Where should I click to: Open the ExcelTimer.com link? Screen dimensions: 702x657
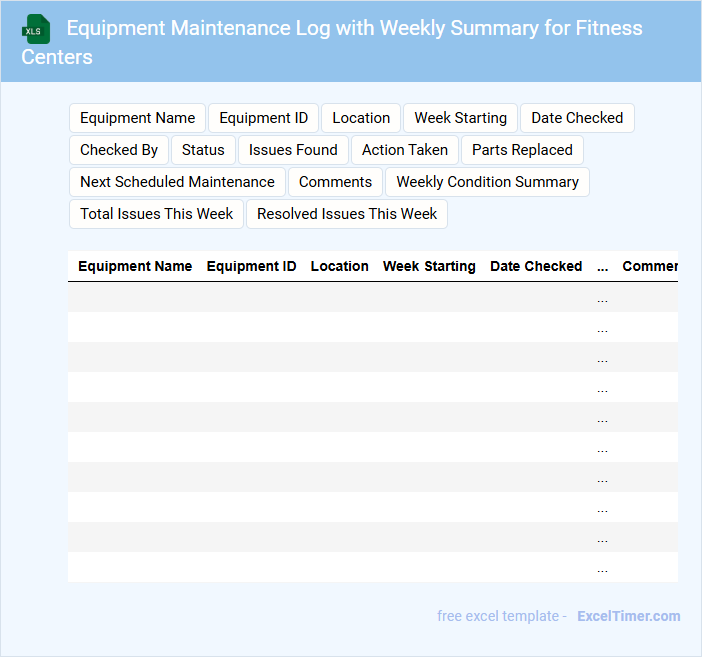pyautogui.click(x=628, y=616)
